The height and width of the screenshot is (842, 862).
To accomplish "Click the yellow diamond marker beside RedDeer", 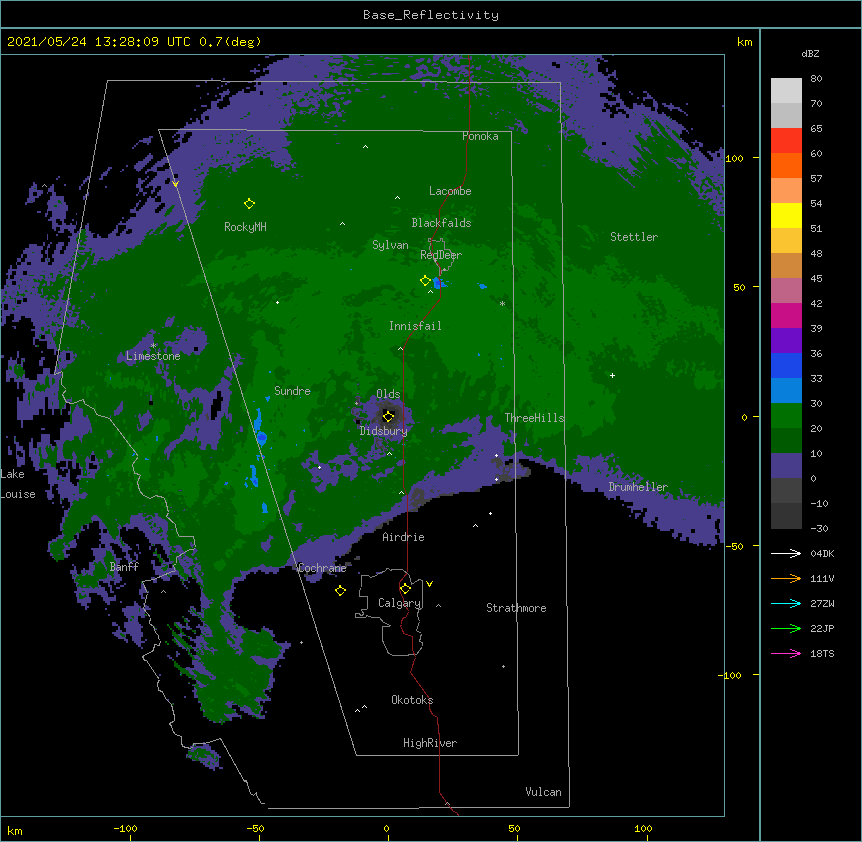I will point(425,281).
